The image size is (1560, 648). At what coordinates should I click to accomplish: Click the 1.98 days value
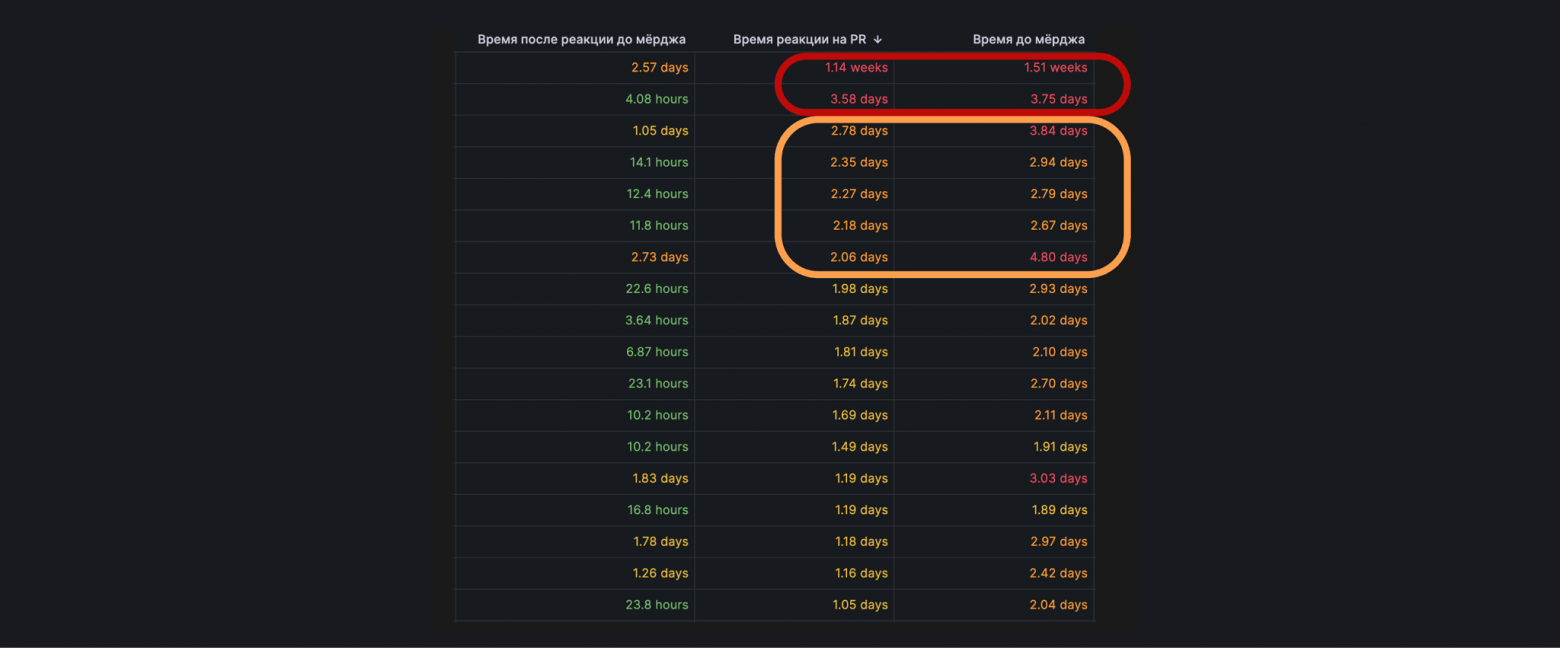(860, 289)
